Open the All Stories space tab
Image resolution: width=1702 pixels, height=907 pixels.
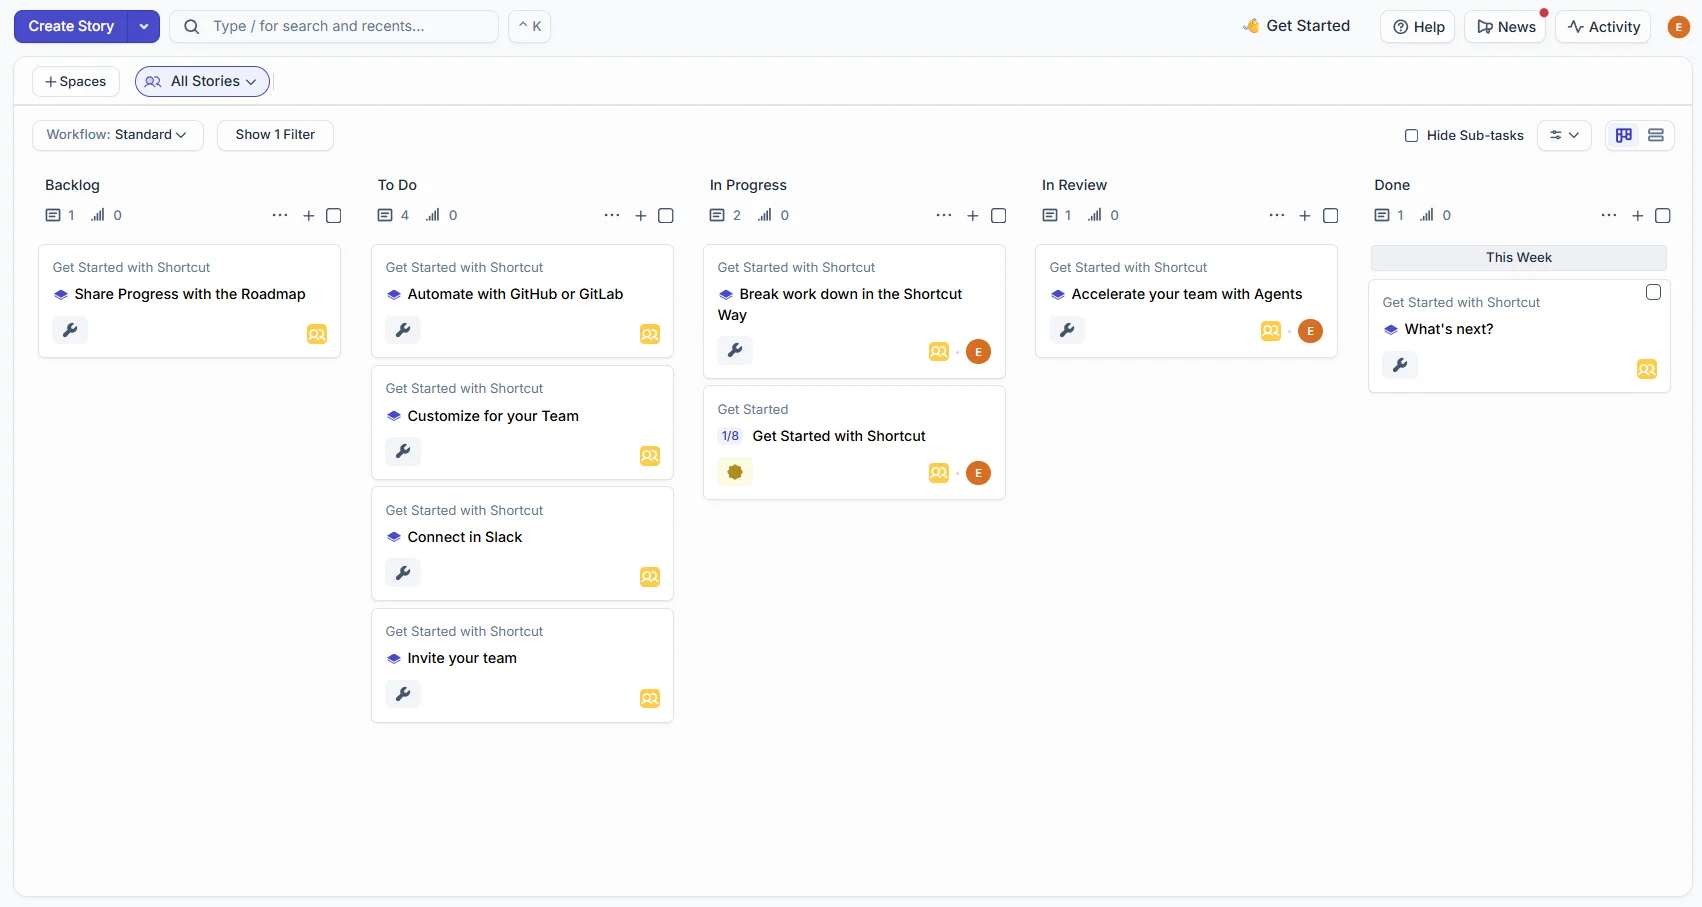(202, 82)
